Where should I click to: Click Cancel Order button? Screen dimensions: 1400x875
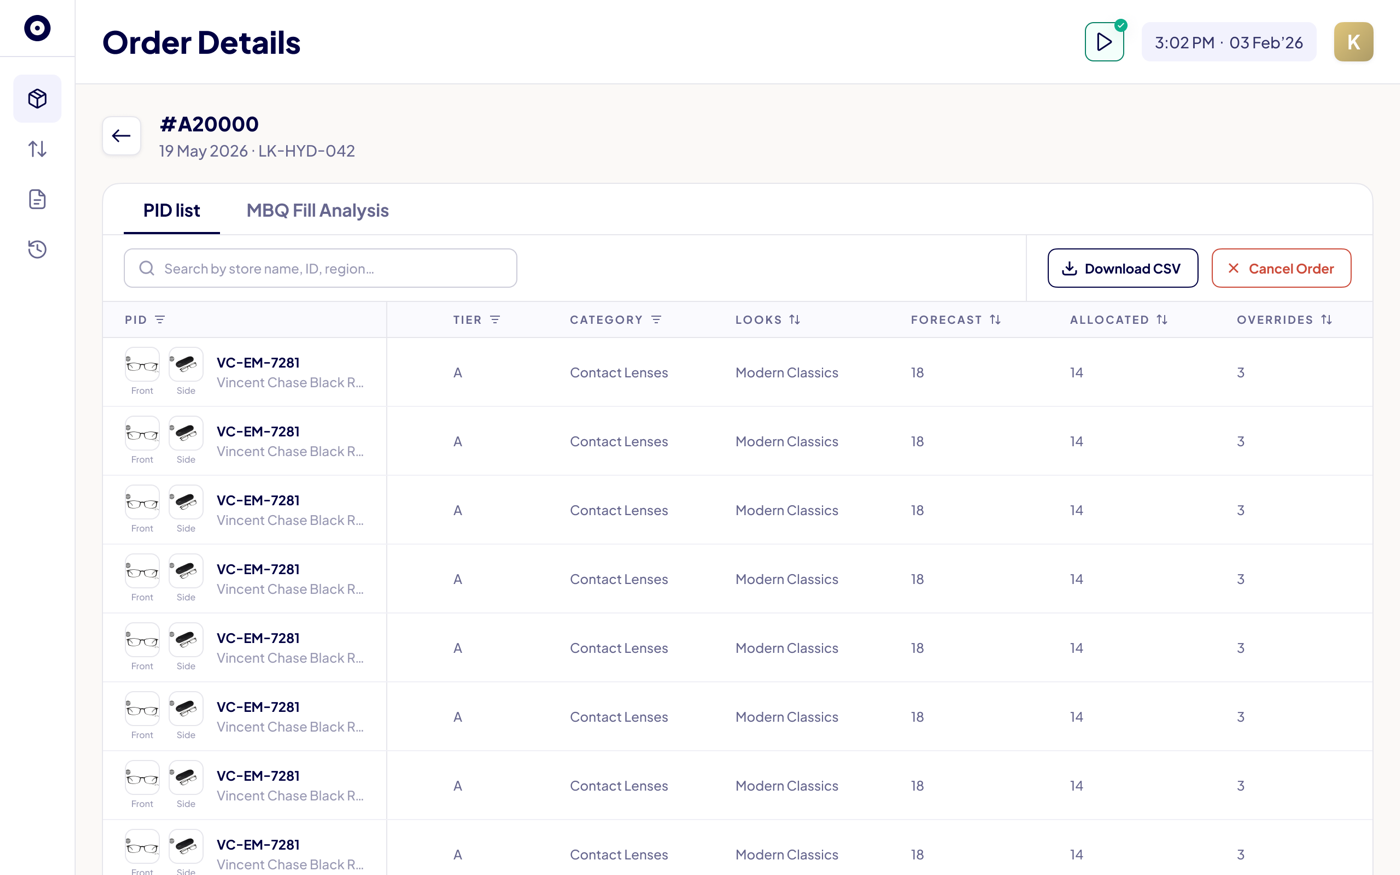1281,268
